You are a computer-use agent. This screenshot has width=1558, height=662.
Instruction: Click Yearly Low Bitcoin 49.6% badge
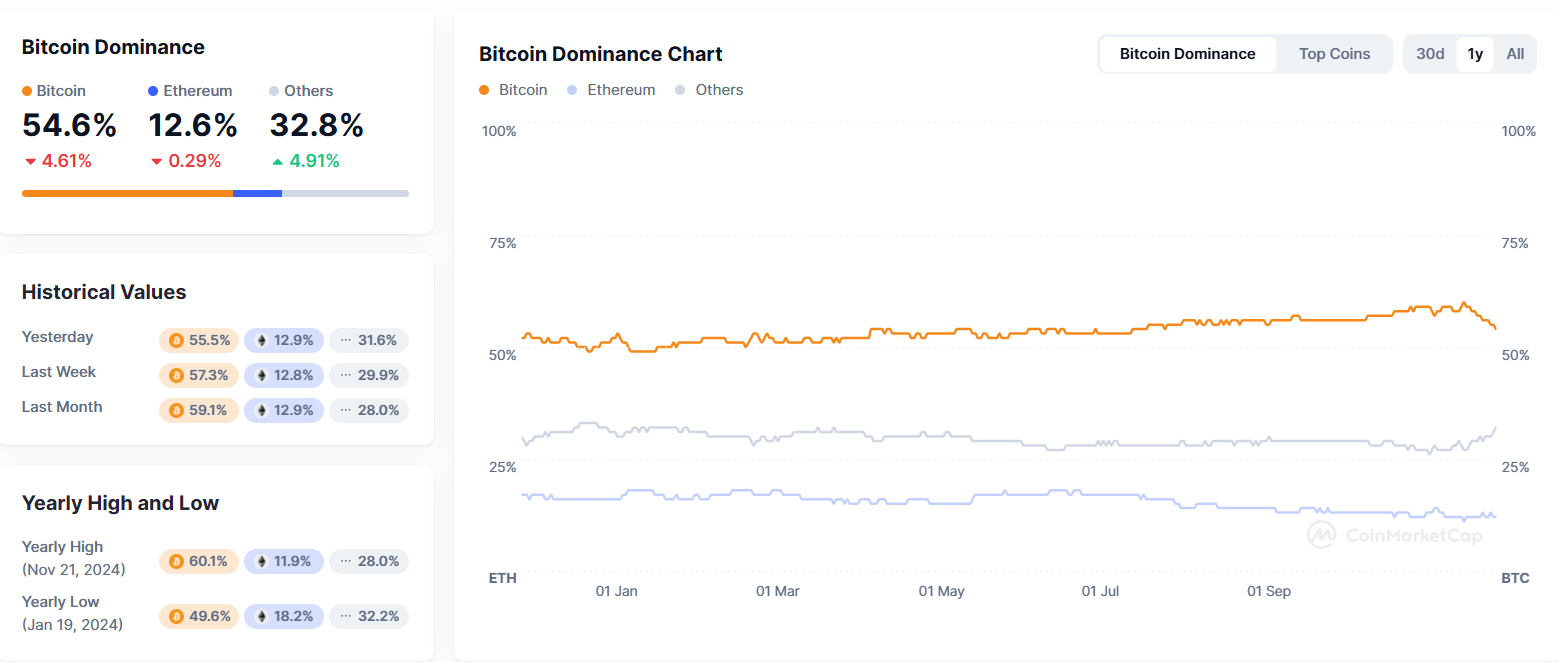point(199,617)
